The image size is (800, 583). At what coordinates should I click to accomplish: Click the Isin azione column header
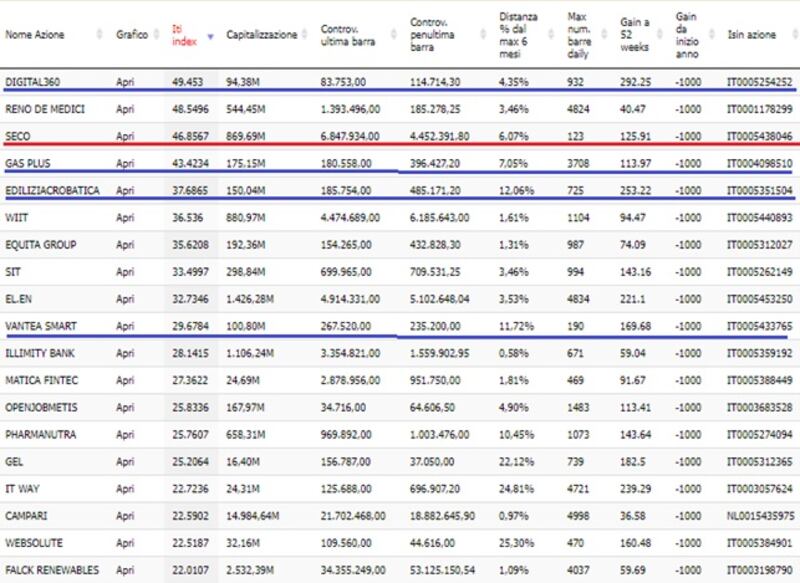(x=751, y=35)
